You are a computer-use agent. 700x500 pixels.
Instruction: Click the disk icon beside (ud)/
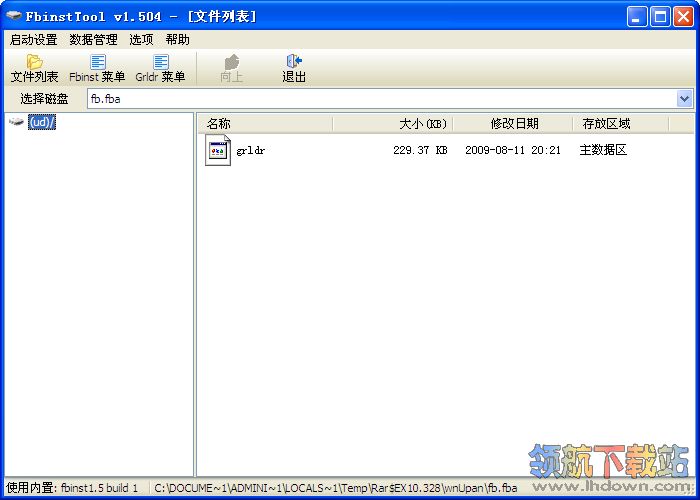(17, 121)
